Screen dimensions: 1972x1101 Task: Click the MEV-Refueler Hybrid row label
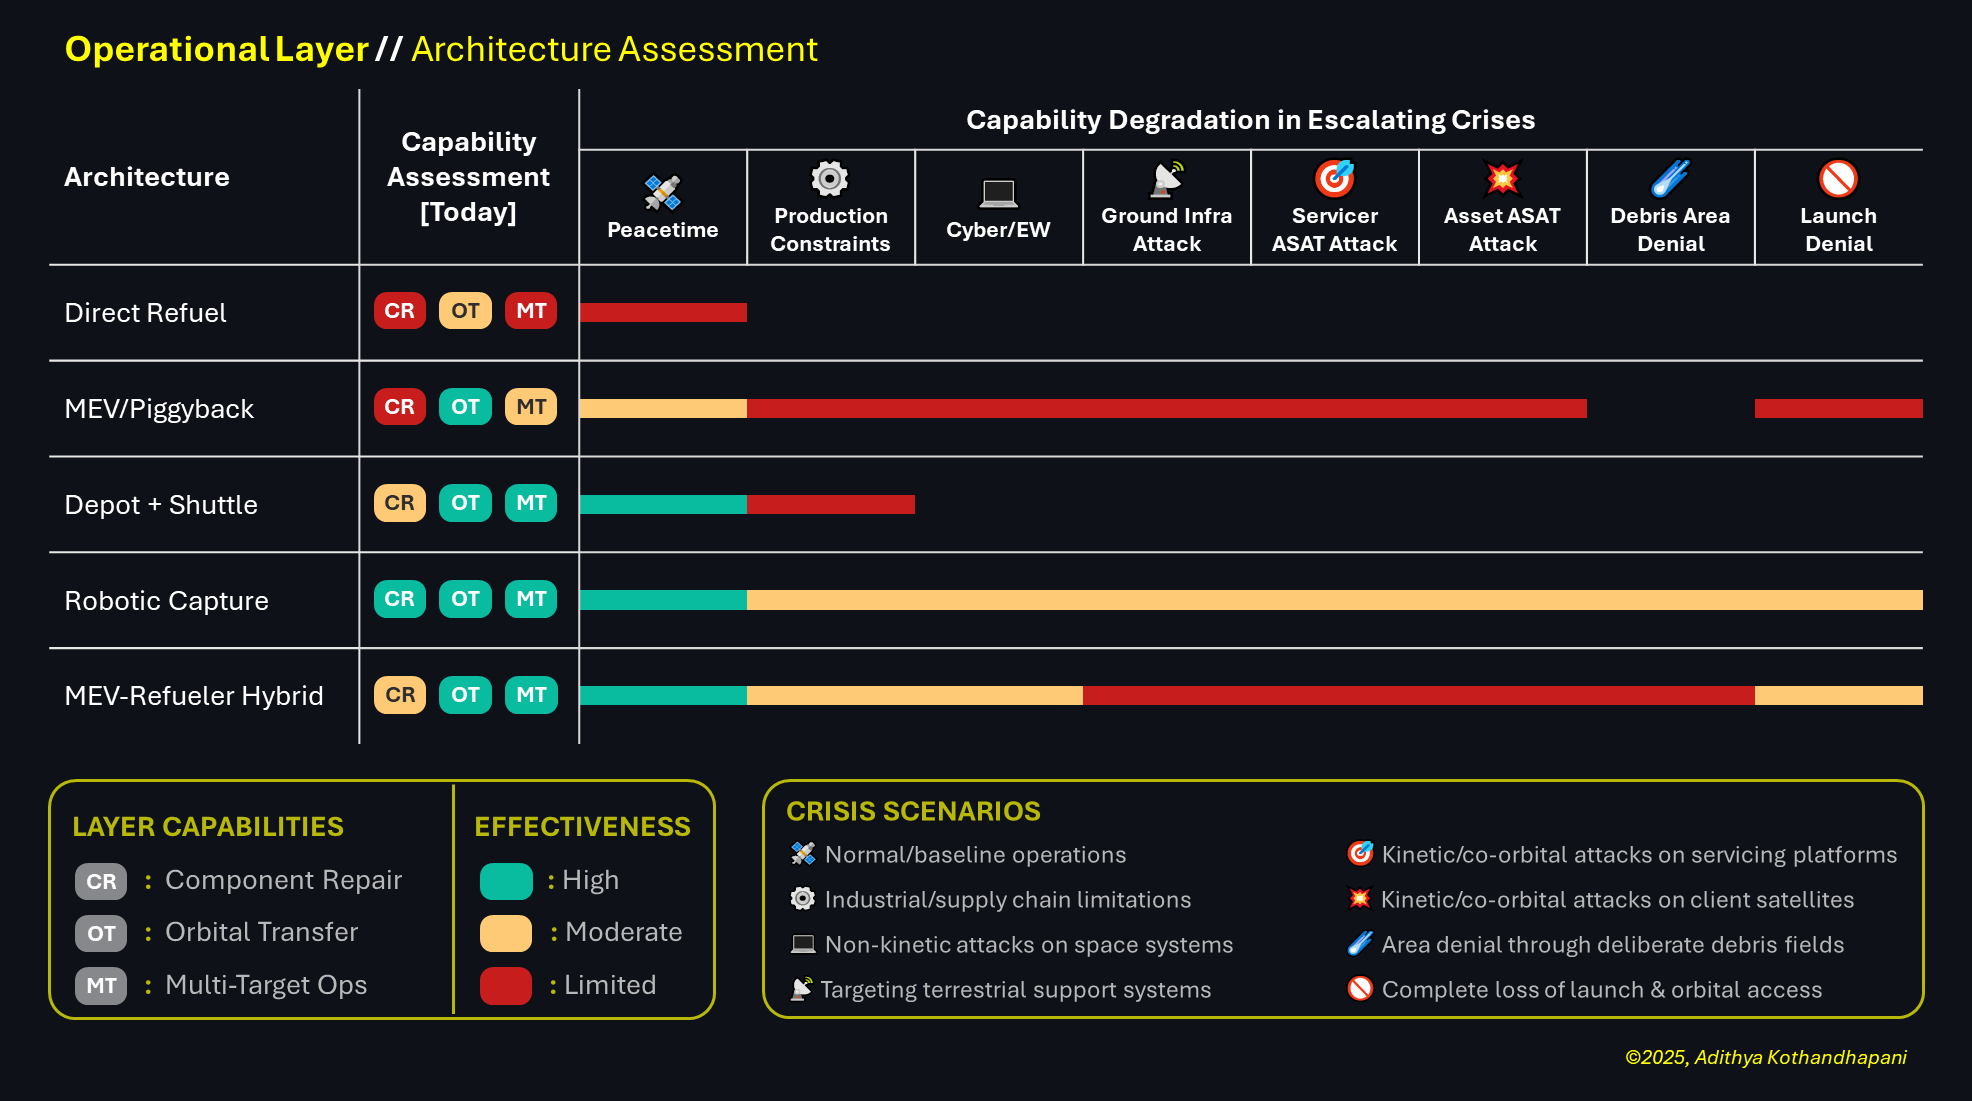pos(193,696)
